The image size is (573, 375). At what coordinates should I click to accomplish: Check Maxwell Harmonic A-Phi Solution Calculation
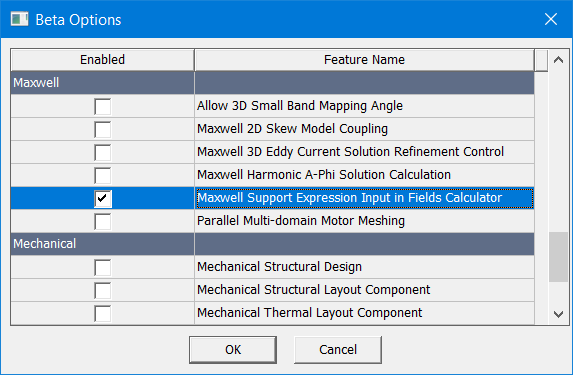pos(102,175)
